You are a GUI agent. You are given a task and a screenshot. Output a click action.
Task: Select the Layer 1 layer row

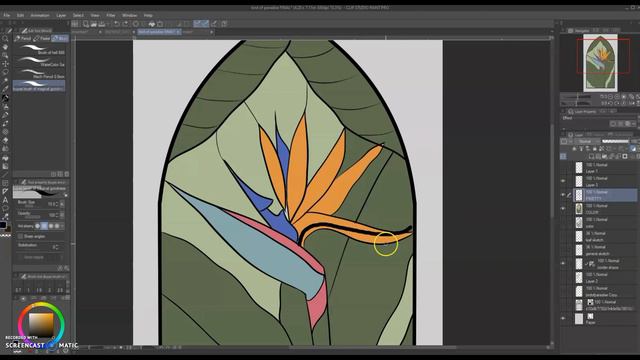[605, 167]
